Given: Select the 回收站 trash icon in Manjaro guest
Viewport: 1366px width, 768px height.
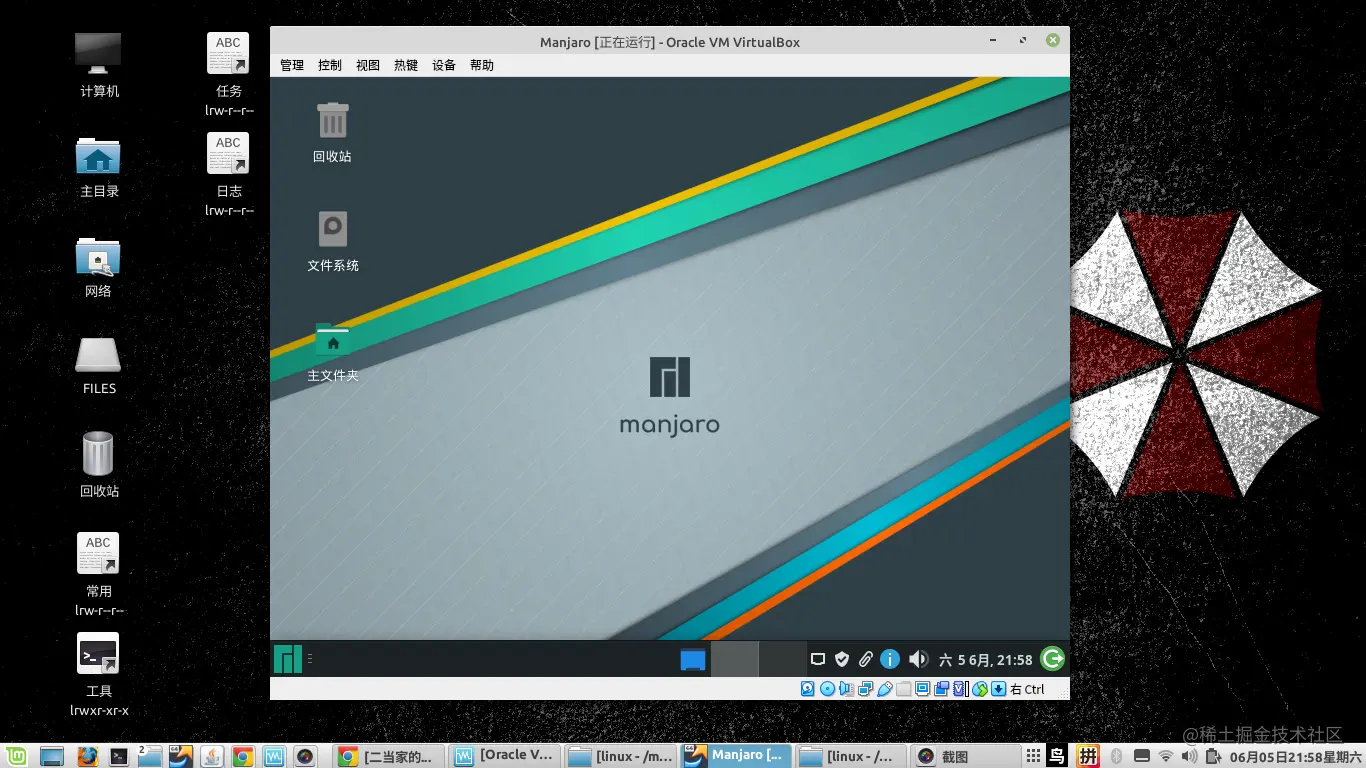Looking at the screenshot, I should click(332, 132).
